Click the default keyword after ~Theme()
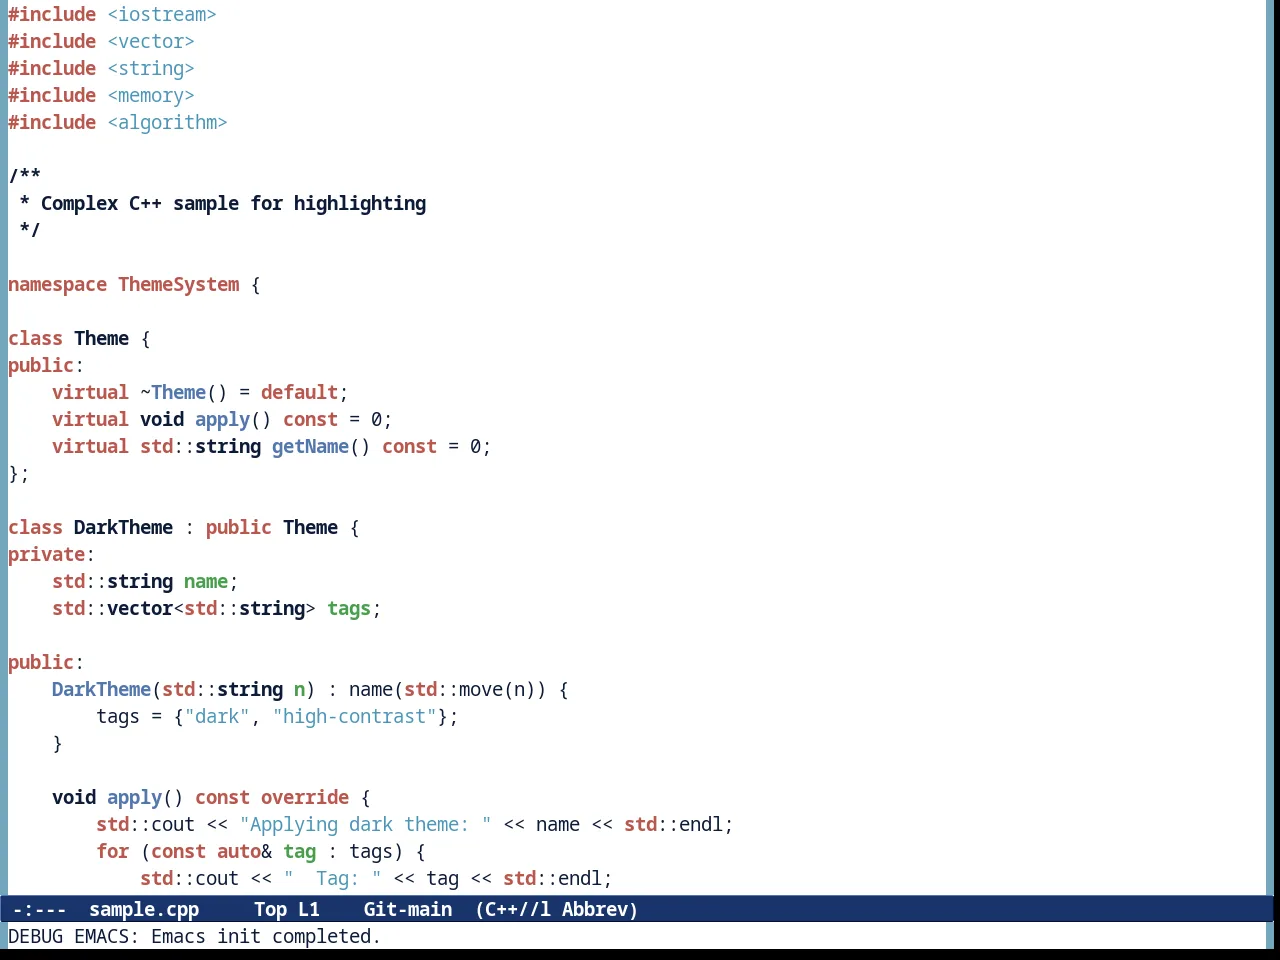The image size is (1280, 960). 299,392
